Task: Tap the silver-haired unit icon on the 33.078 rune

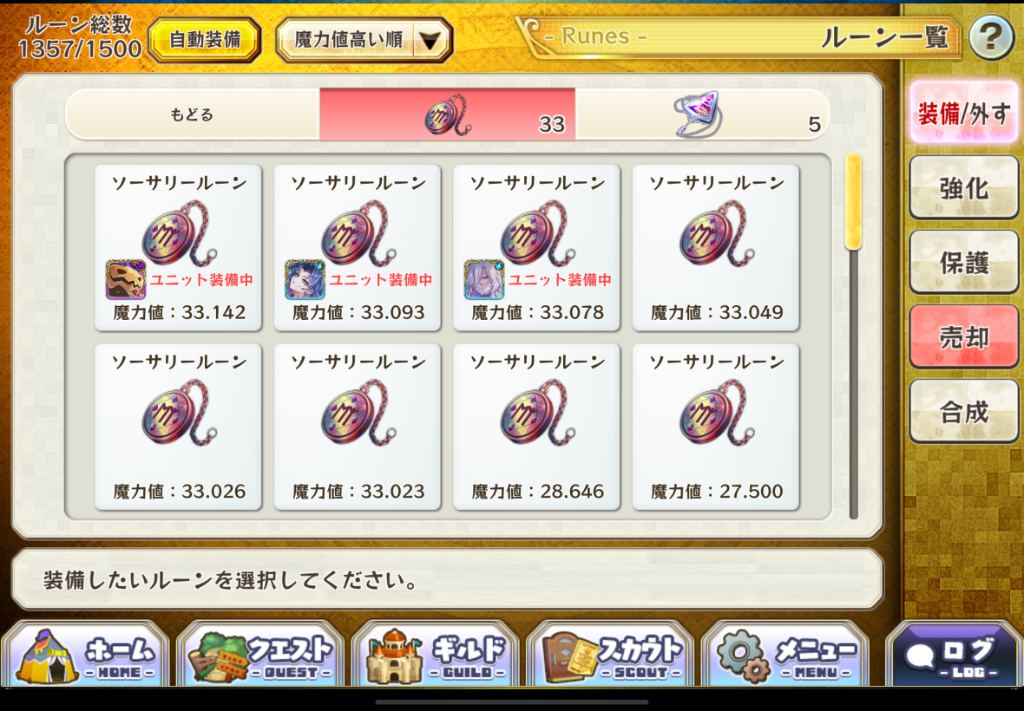Action: (484, 279)
